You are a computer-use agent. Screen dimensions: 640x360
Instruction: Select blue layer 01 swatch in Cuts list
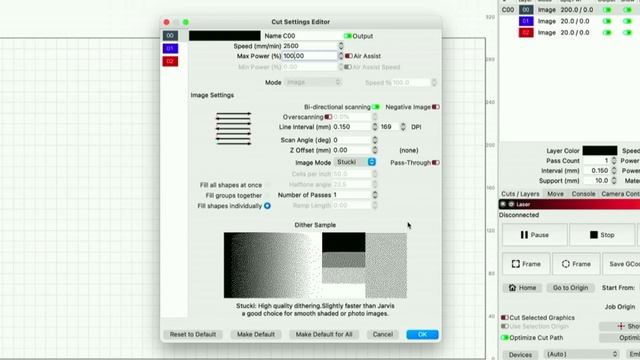[x=526, y=21]
